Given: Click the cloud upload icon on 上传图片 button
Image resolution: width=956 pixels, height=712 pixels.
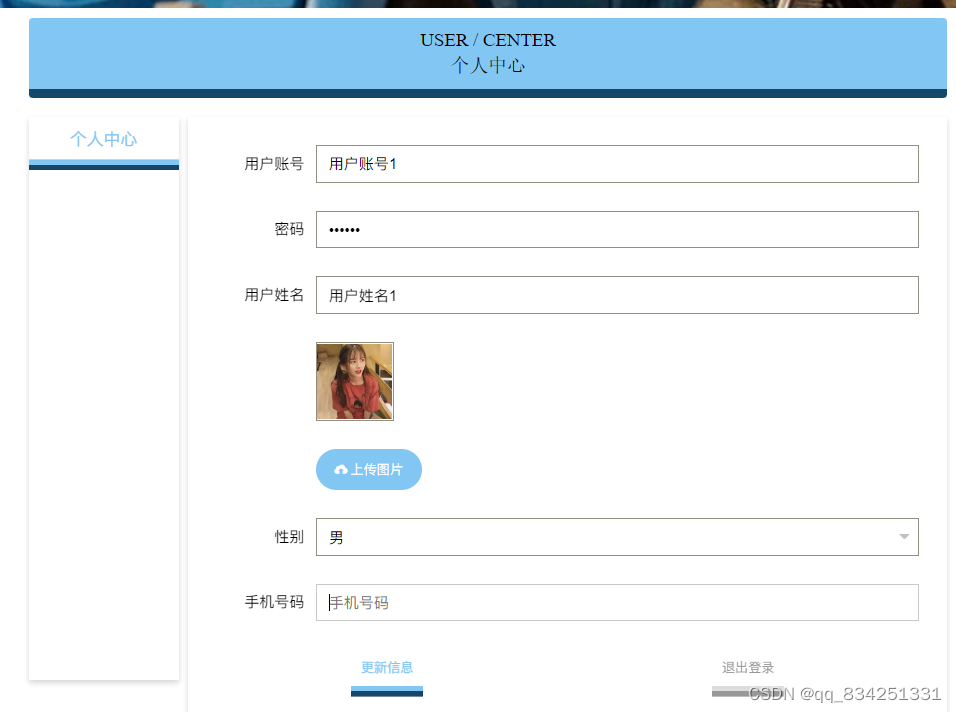Looking at the screenshot, I should click(x=341, y=469).
